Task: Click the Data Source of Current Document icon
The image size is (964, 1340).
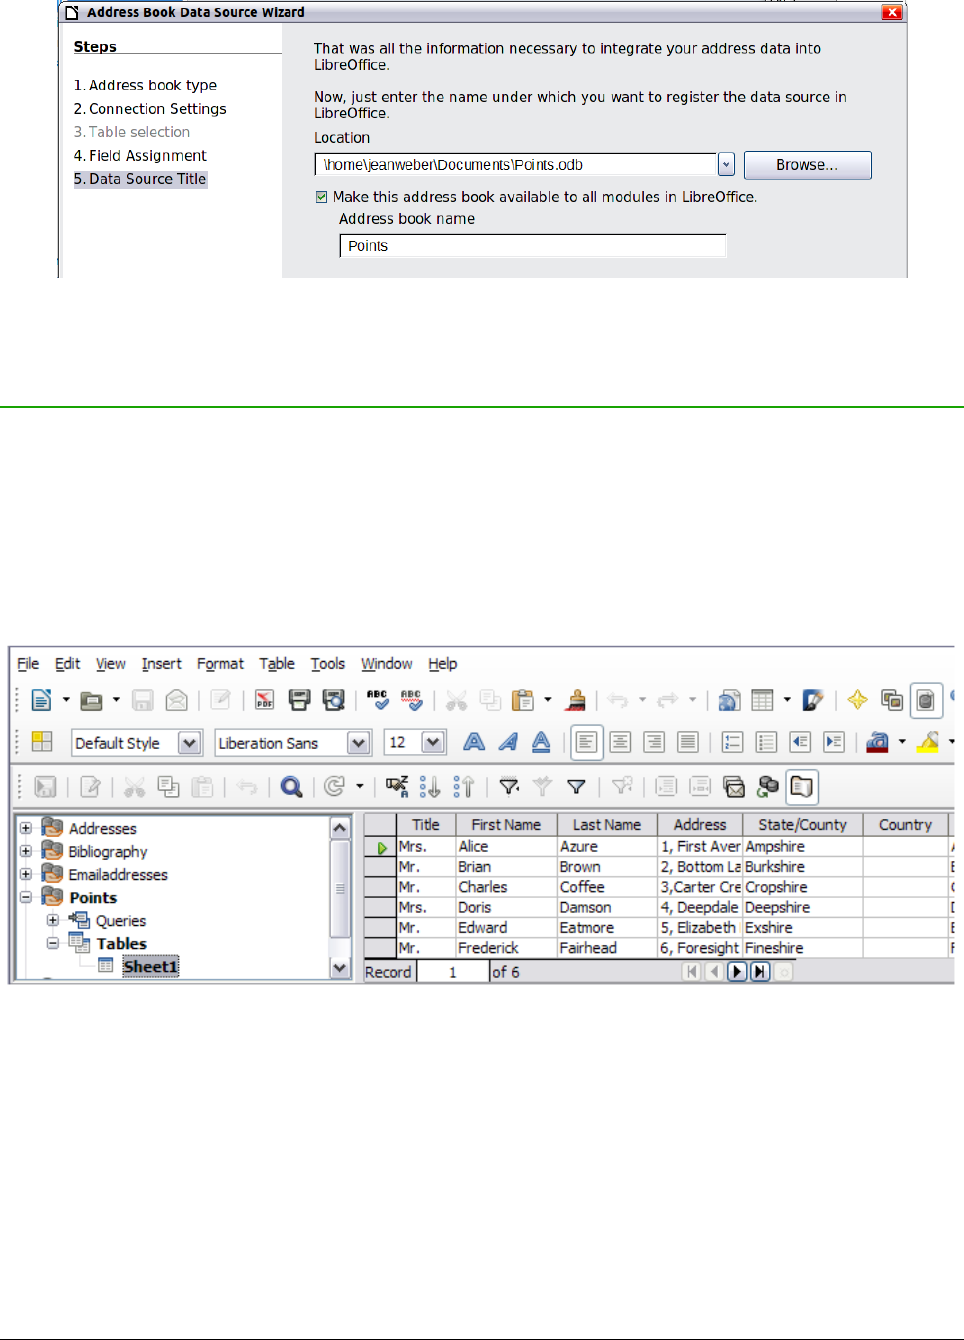Action: pyautogui.click(x=768, y=787)
